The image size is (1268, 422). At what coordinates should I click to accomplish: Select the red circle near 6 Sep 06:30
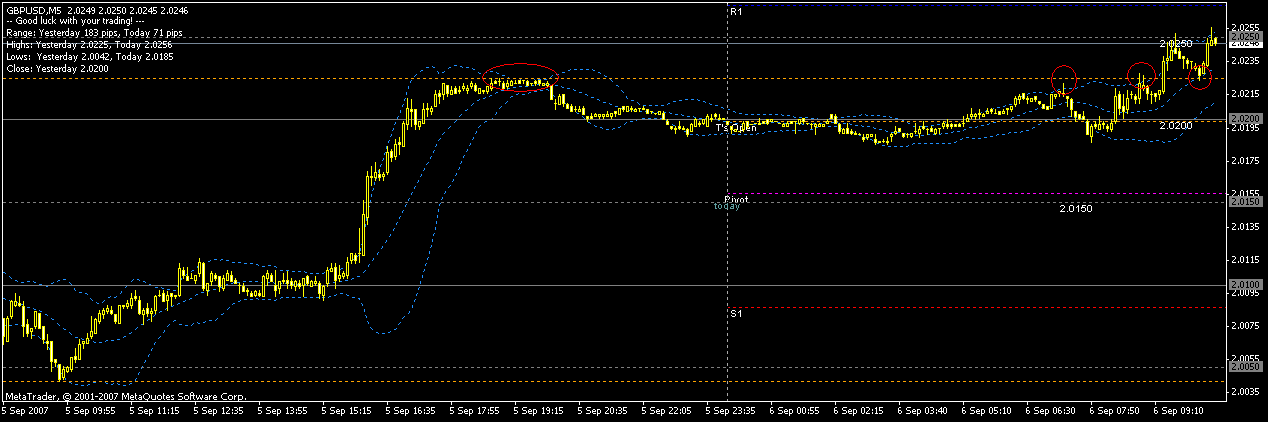tap(1064, 78)
